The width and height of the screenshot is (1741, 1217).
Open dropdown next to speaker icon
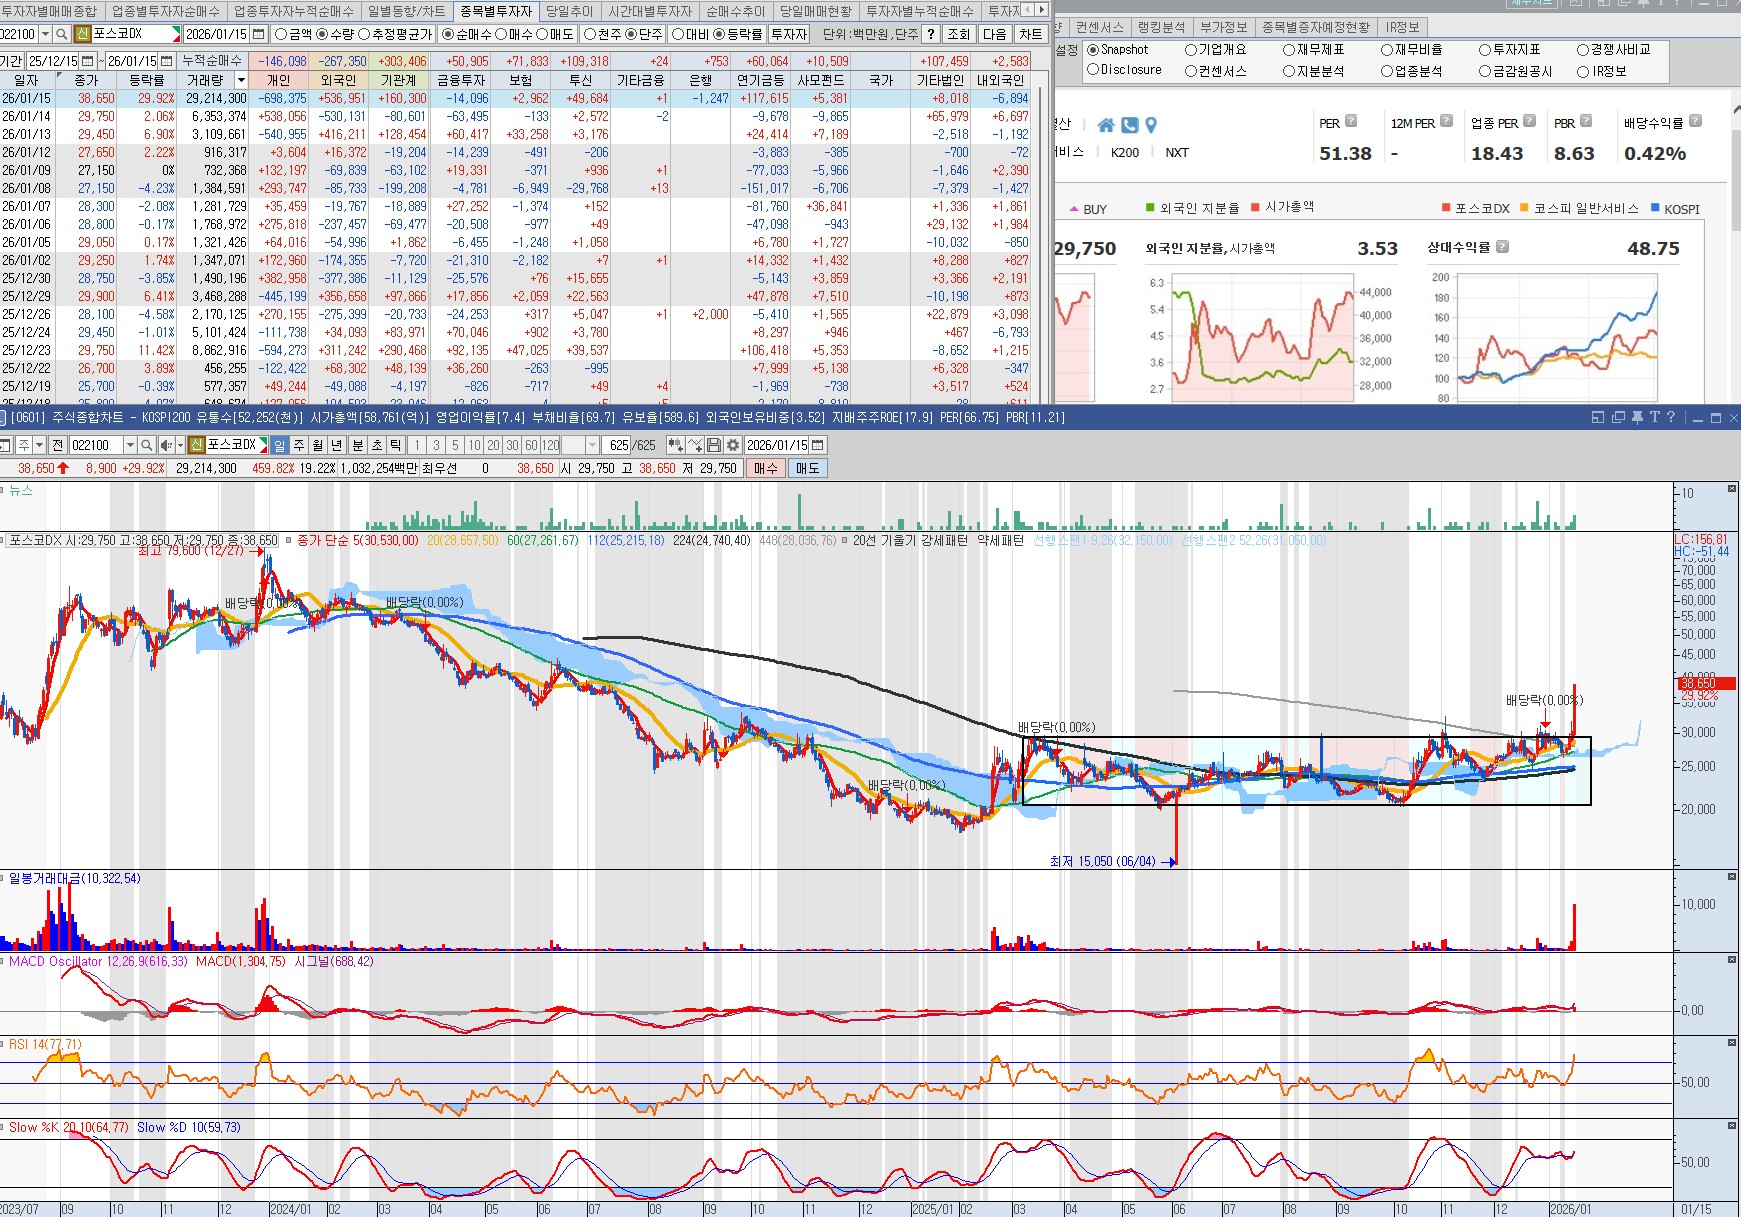[180, 445]
